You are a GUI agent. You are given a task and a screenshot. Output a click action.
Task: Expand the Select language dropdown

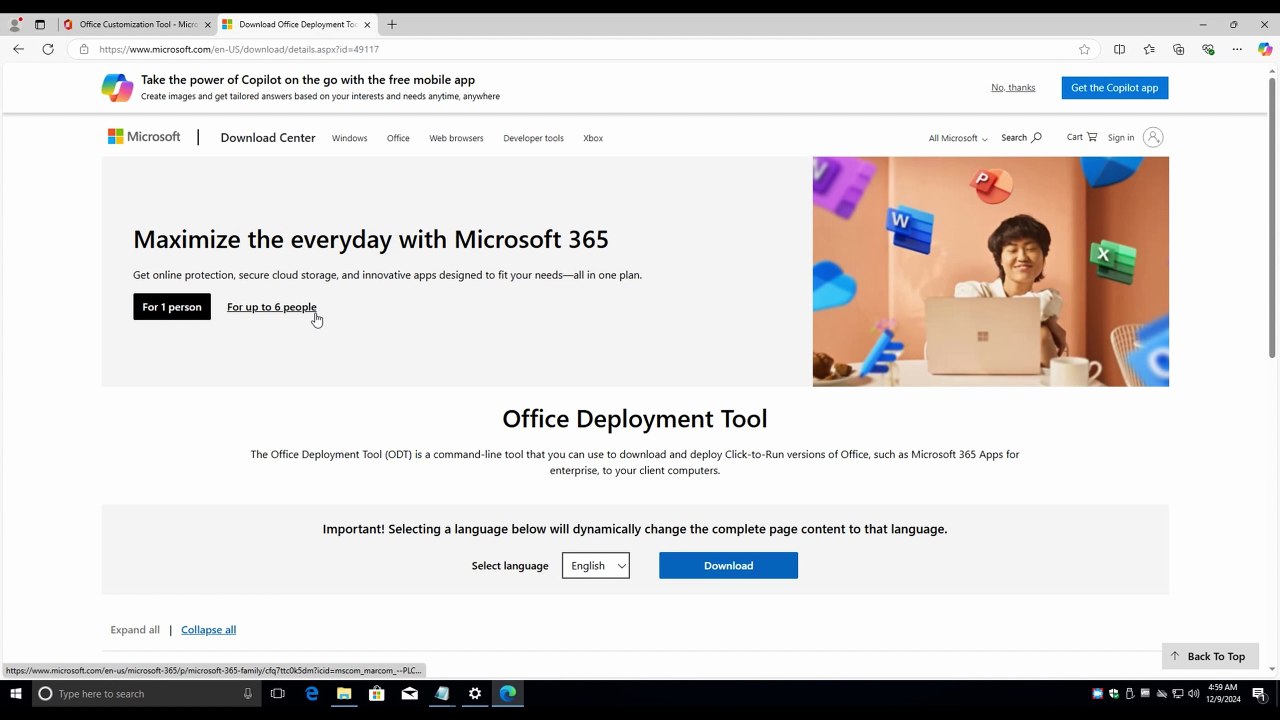pyautogui.click(x=596, y=565)
